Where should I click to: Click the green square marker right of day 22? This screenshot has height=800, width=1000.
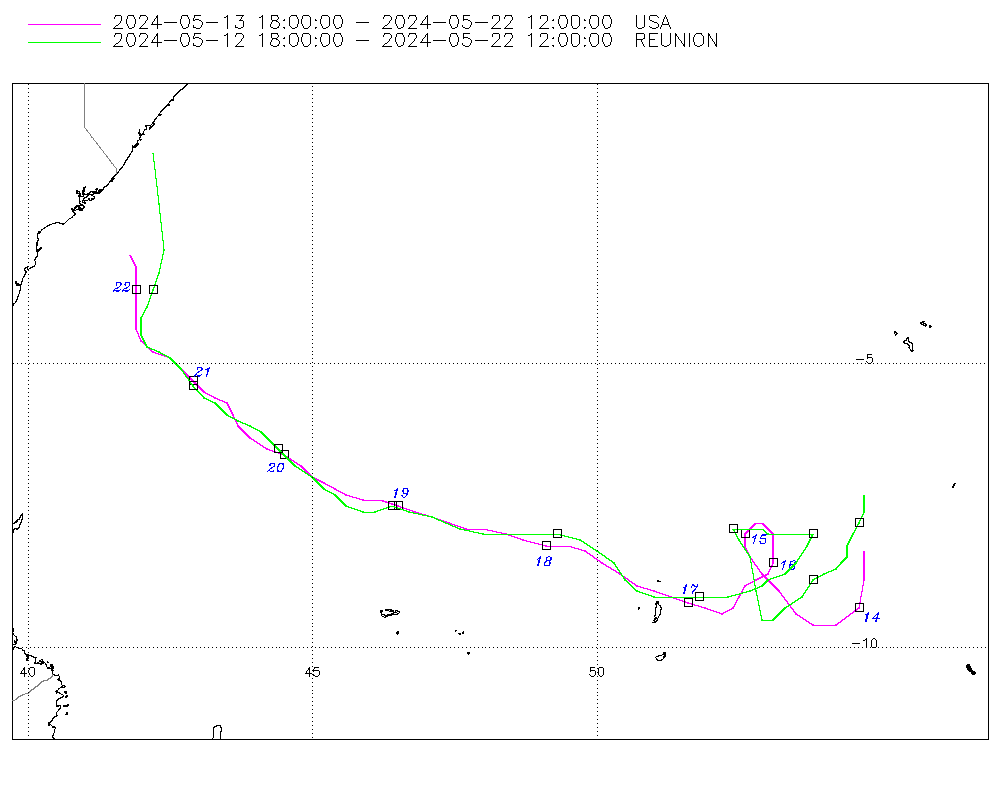coord(153,289)
